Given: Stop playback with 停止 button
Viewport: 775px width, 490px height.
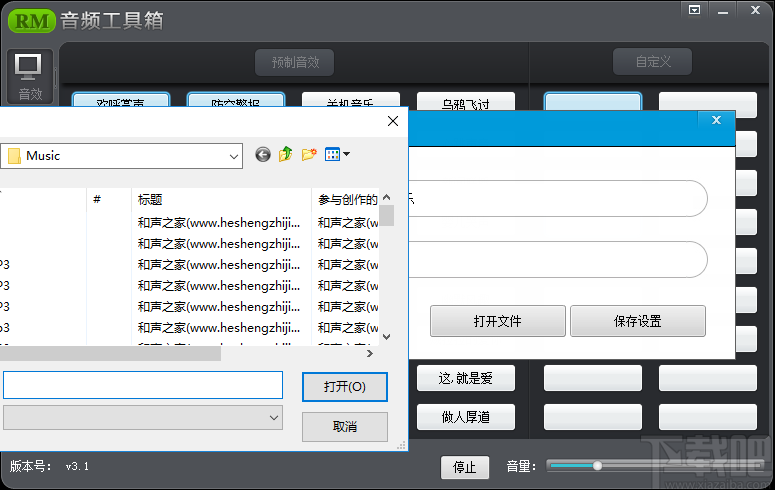Looking at the screenshot, I should pos(465,467).
